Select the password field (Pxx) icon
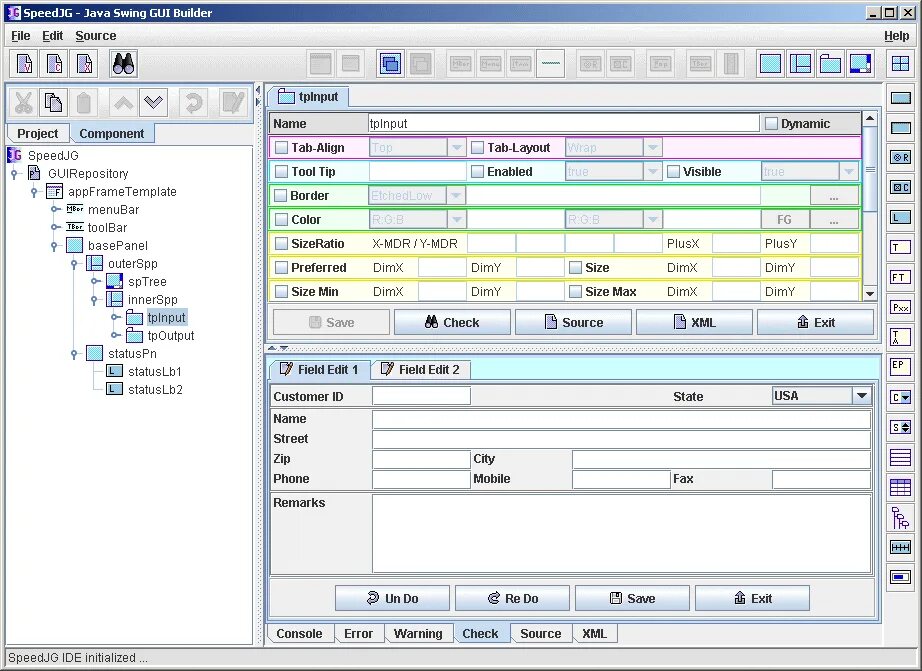 [x=900, y=307]
